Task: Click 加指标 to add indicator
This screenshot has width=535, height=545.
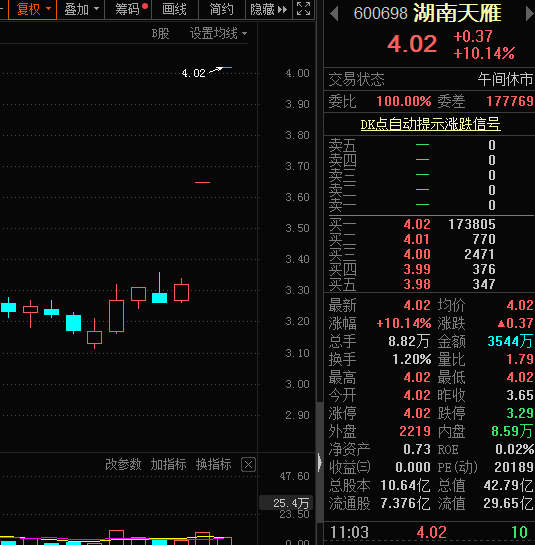Action: coord(168,464)
